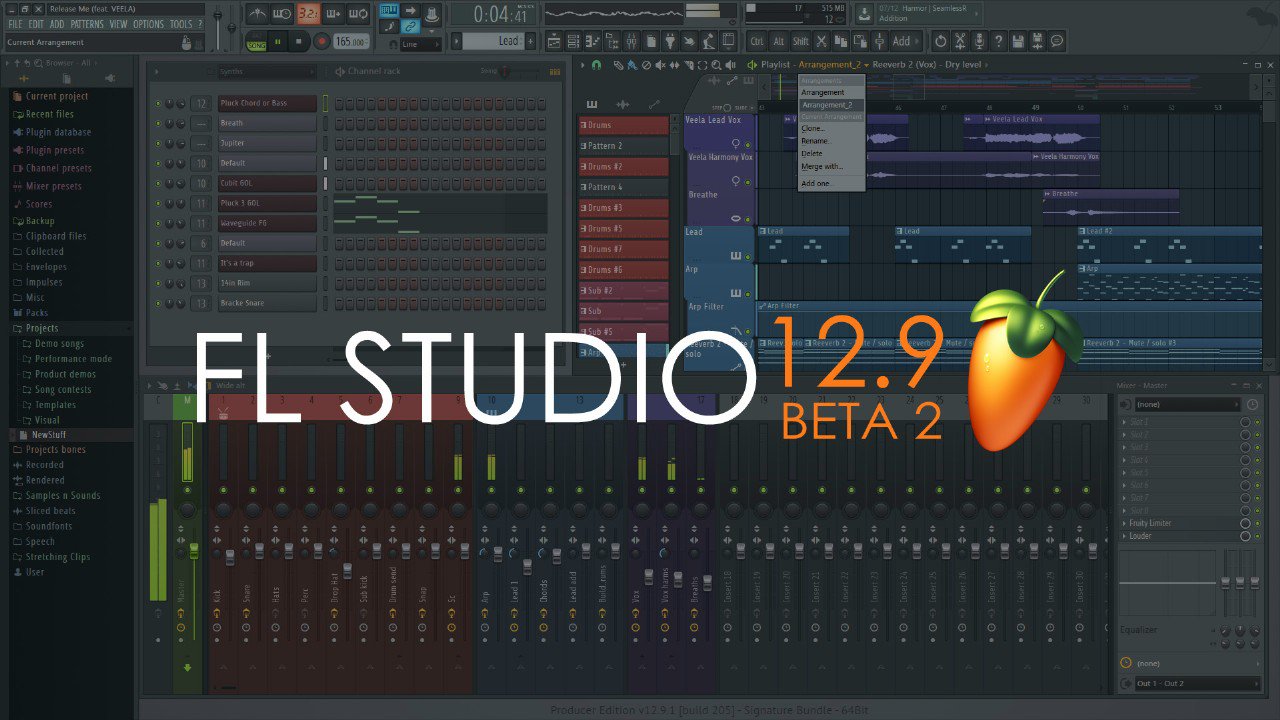1280x720 pixels.
Task: Toggle the Veela Harmony Vox track green light
Action: coord(747,181)
